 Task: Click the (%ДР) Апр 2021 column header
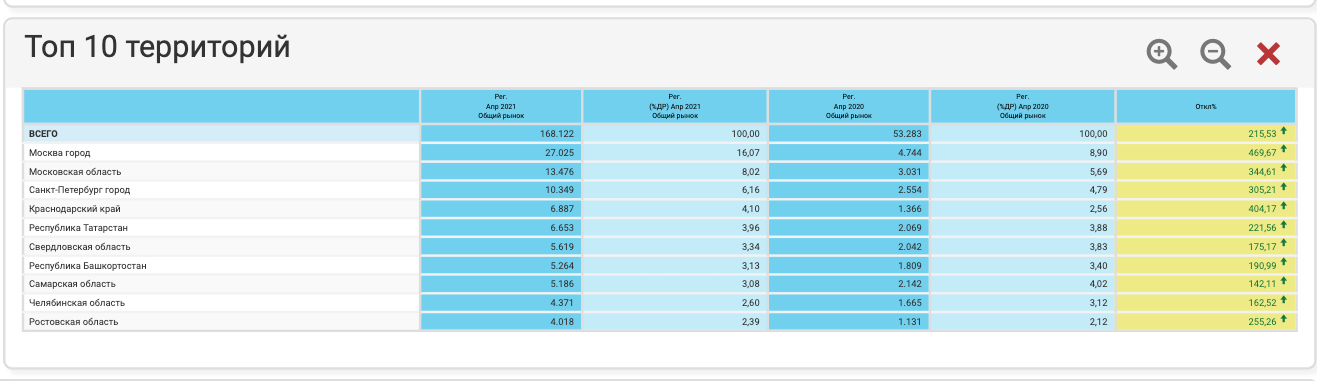click(x=675, y=106)
